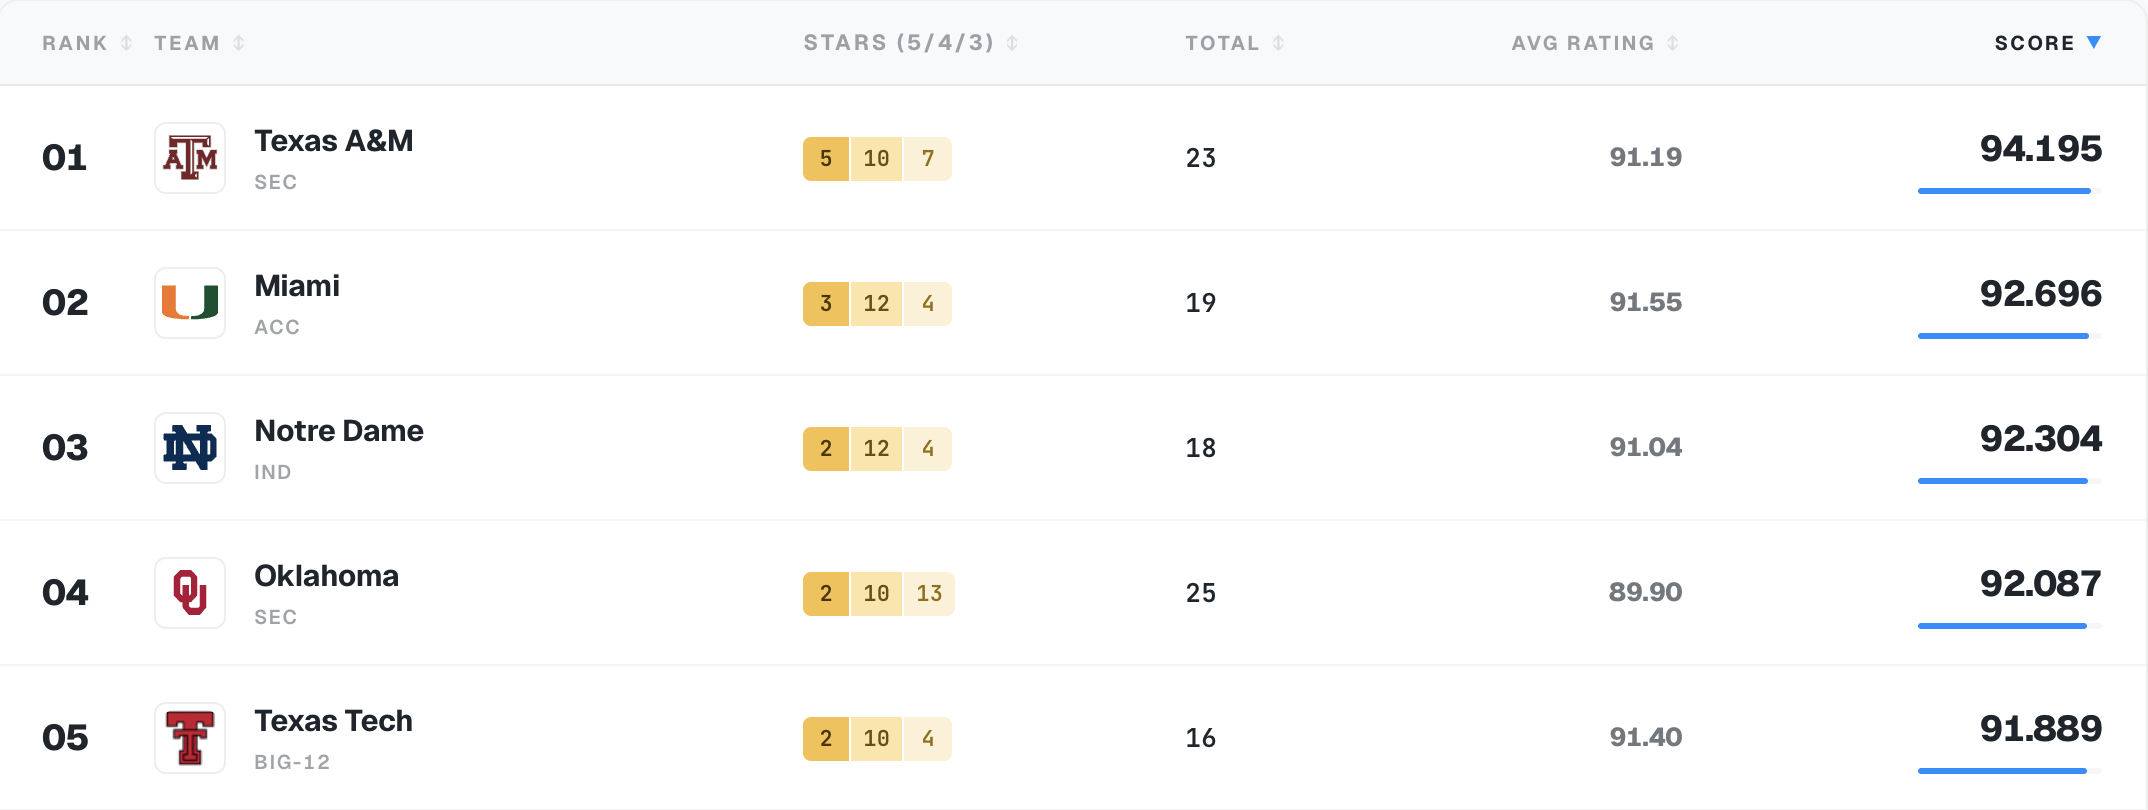Click the Miami U logo
Viewport: 2148px width, 810px height.
[x=190, y=303]
